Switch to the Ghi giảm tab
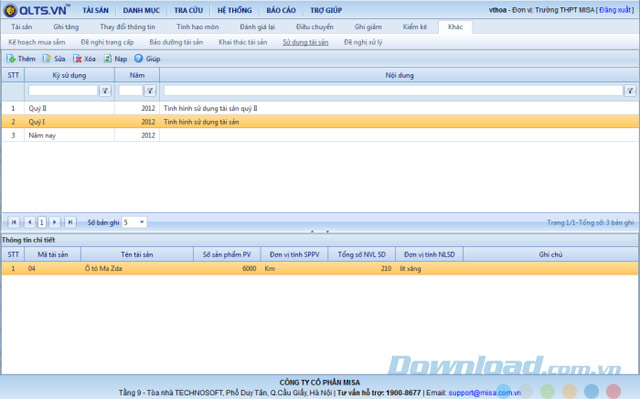 pos(368,27)
